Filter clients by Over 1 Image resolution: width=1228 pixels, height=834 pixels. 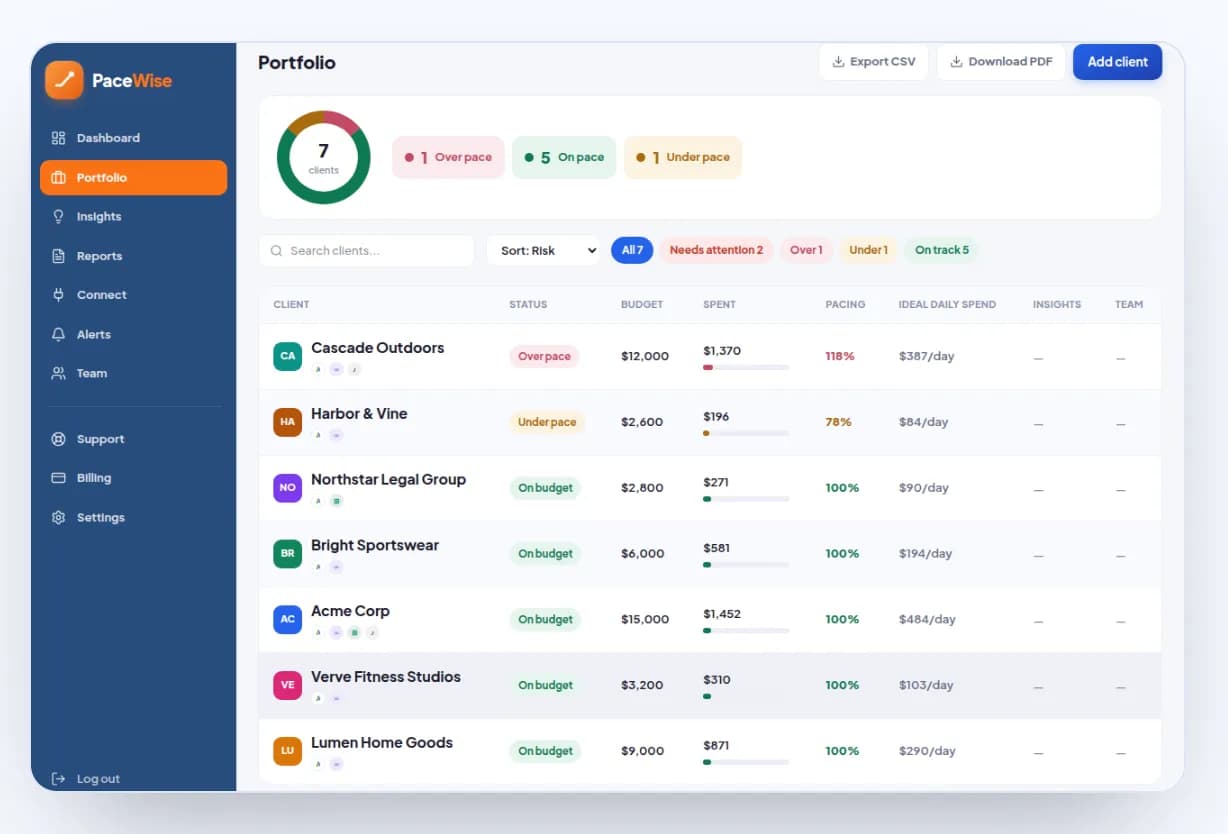[x=806, y=250]
